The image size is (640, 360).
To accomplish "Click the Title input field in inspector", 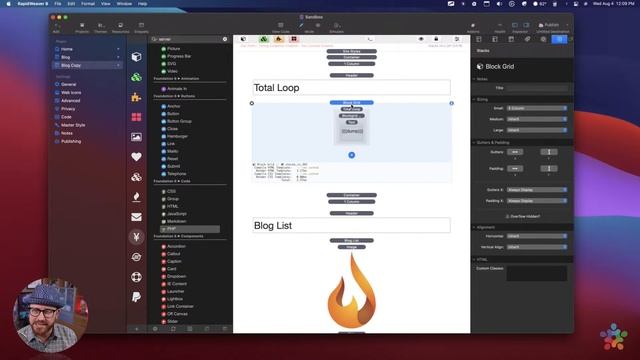I will (537, 88).
